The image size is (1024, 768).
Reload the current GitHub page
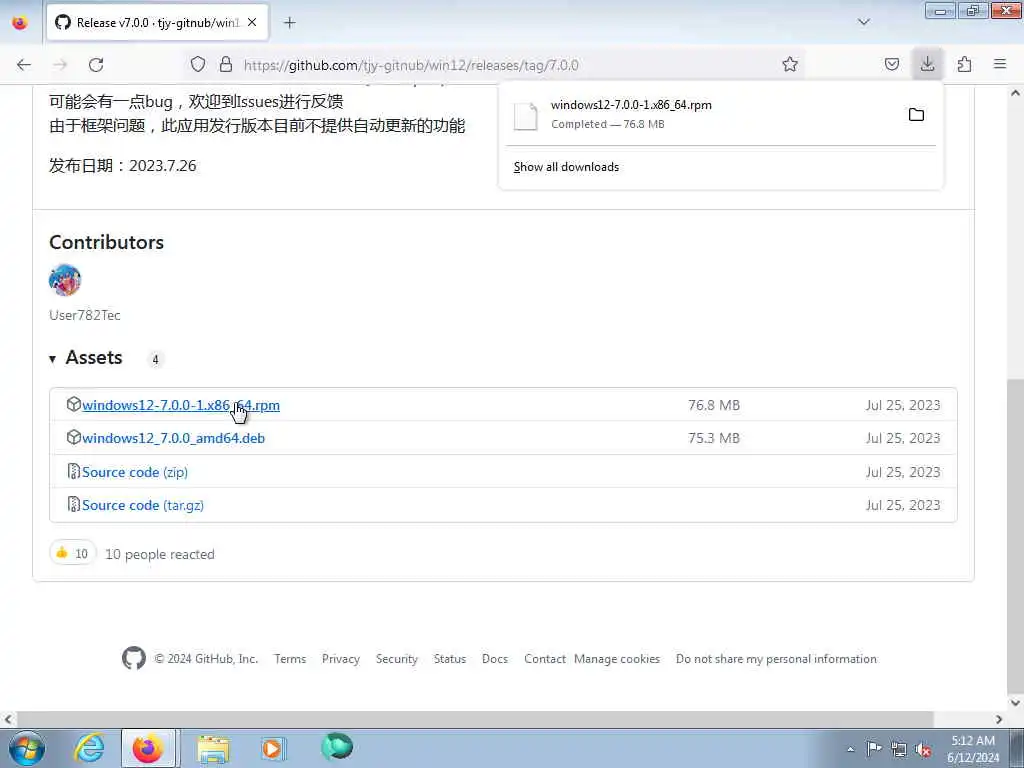tap(96, 65)
